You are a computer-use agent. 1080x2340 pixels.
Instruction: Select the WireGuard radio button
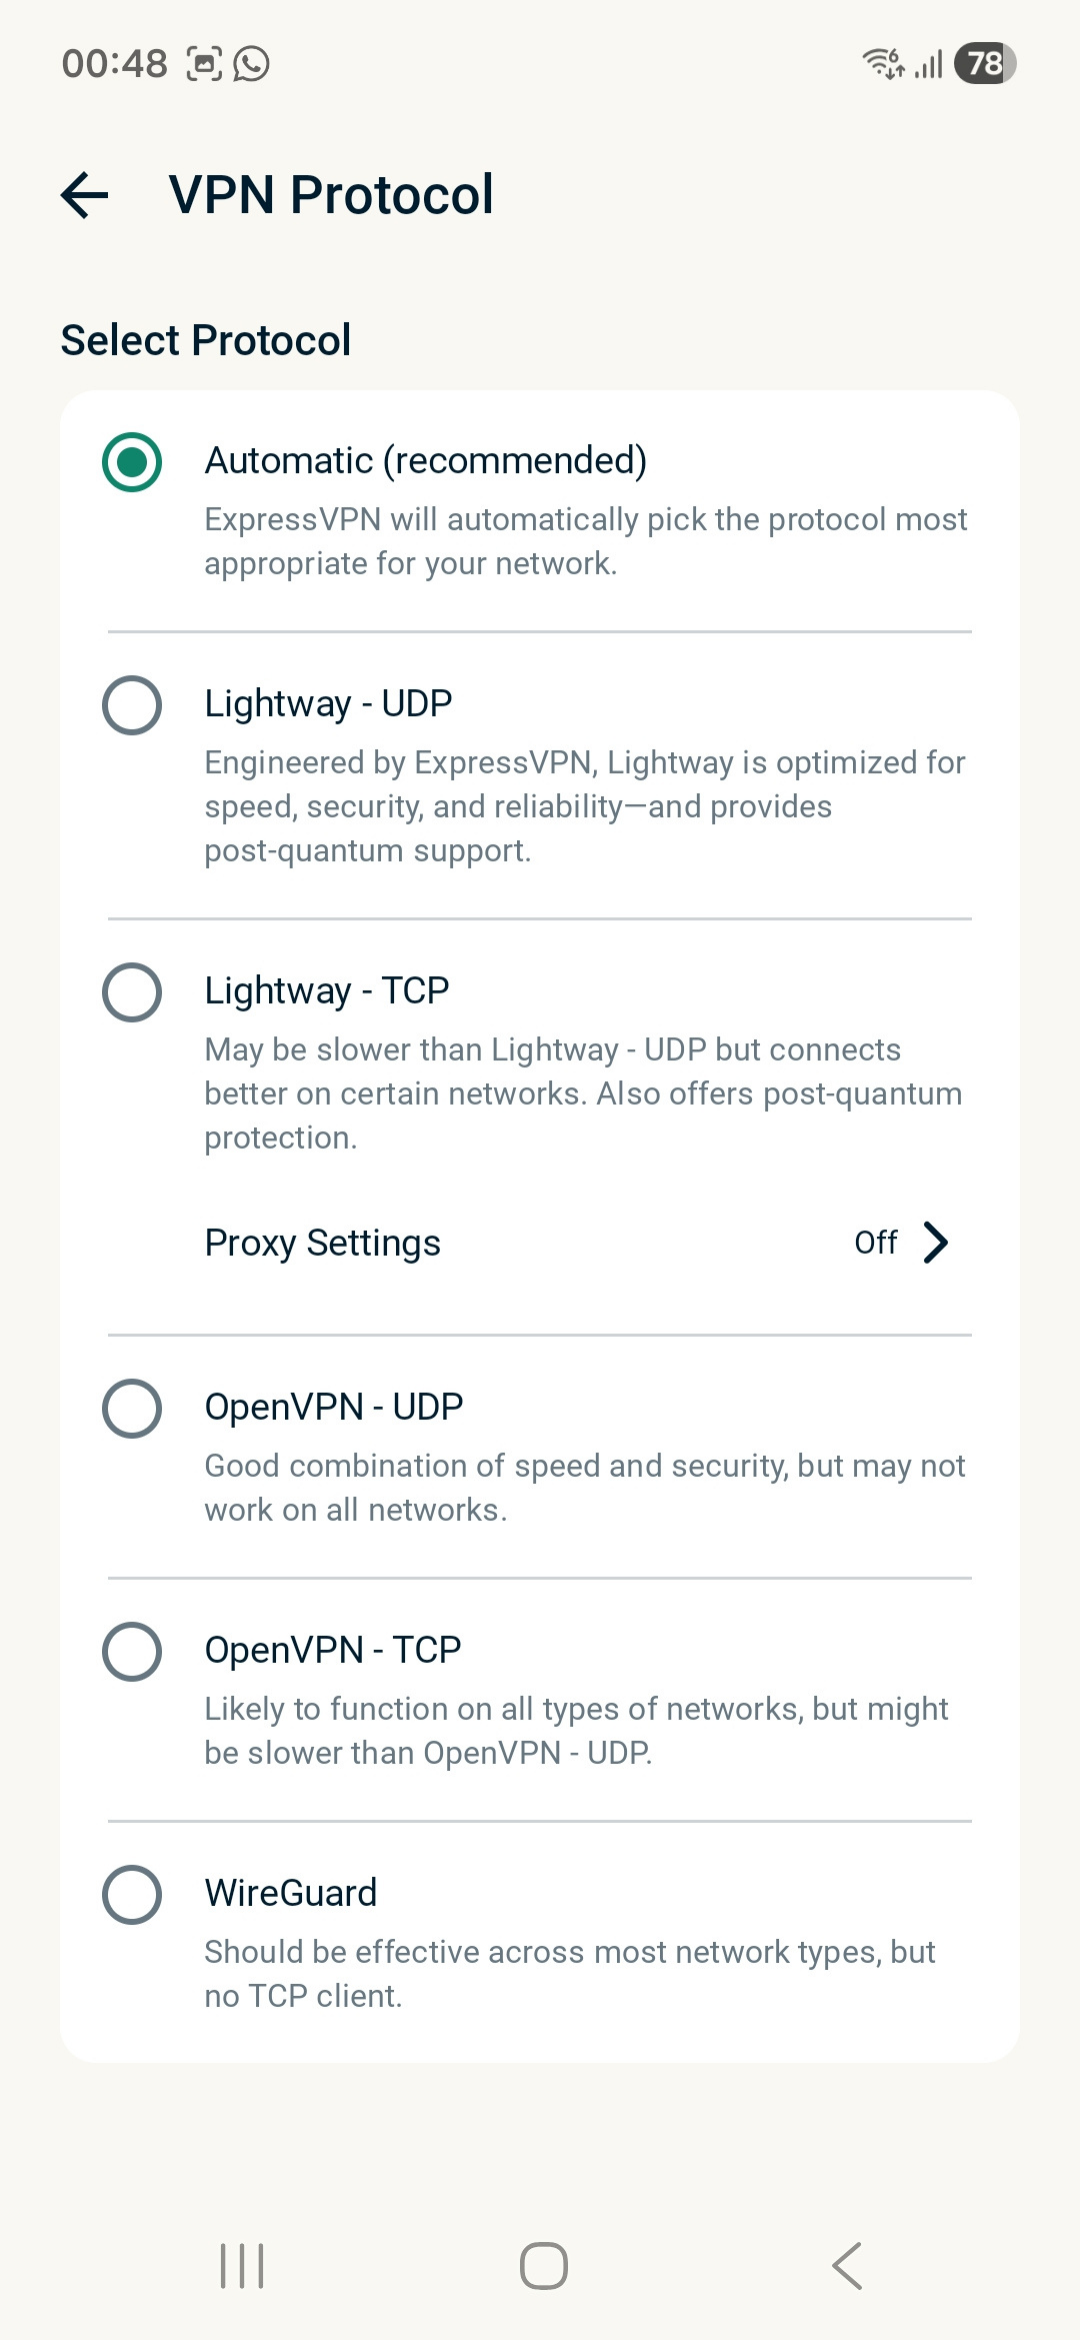(x=132, y=1894)
